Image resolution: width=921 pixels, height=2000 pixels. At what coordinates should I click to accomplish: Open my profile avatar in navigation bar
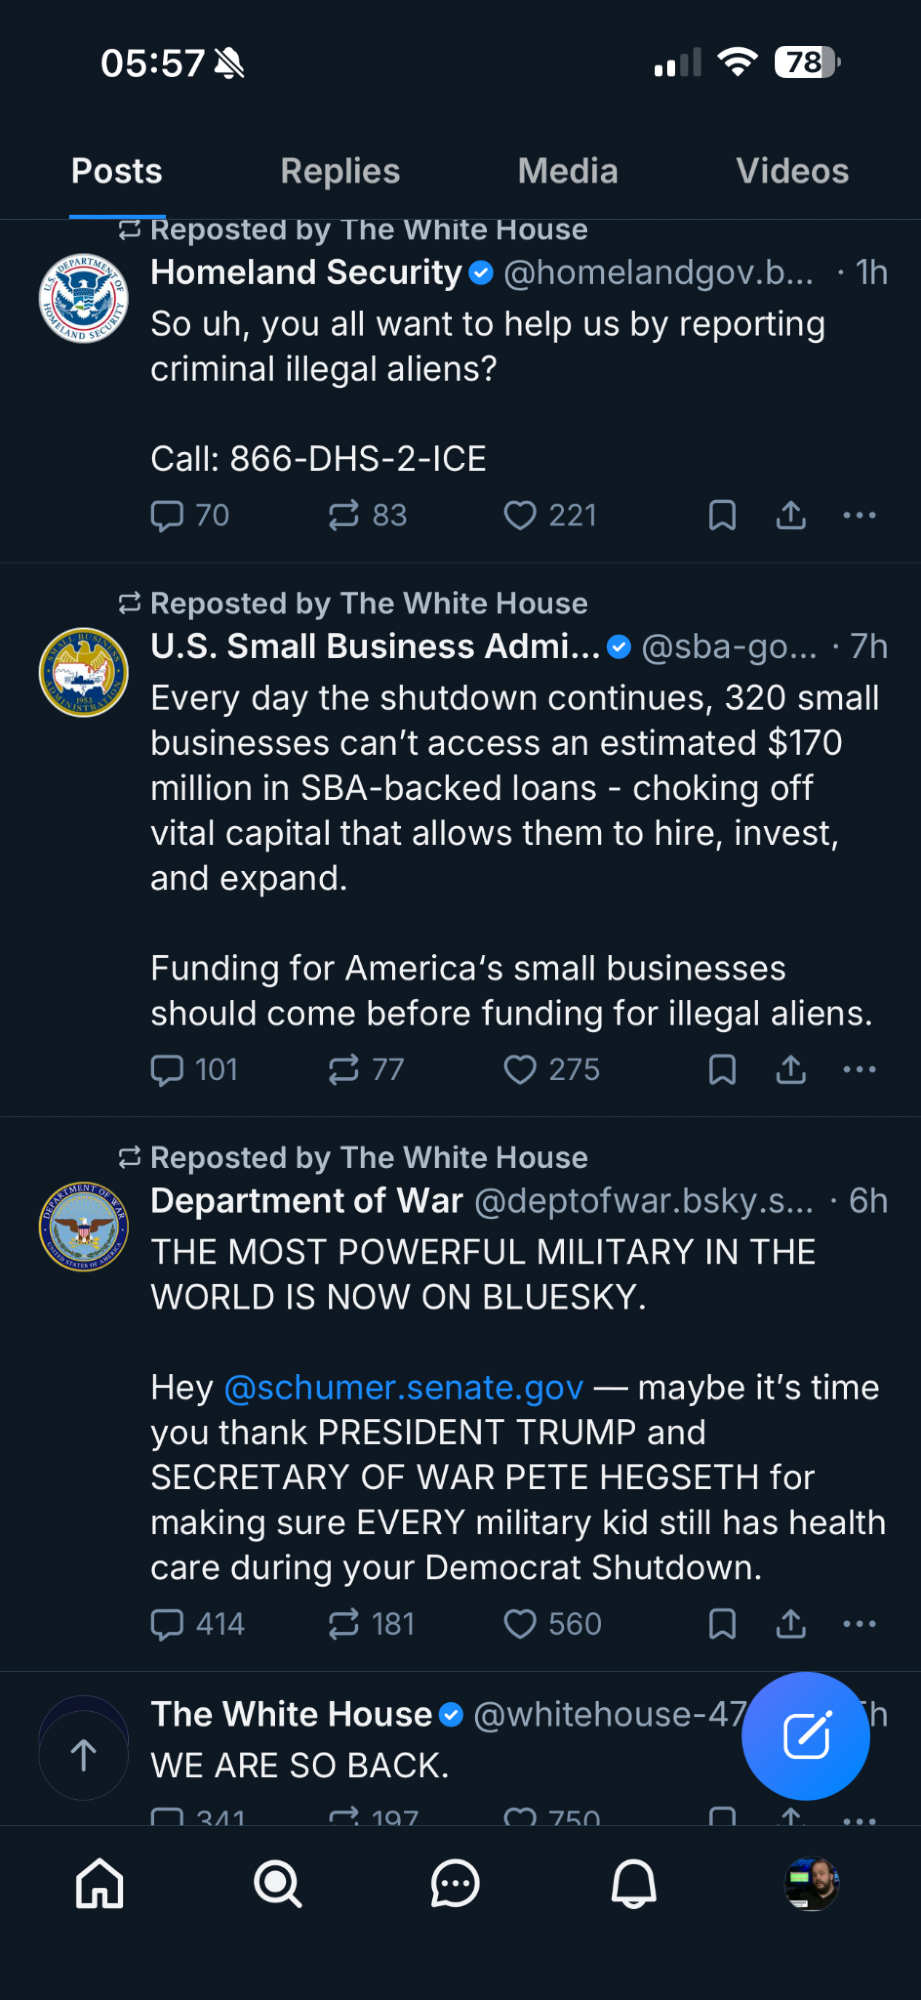[811, 1884]
